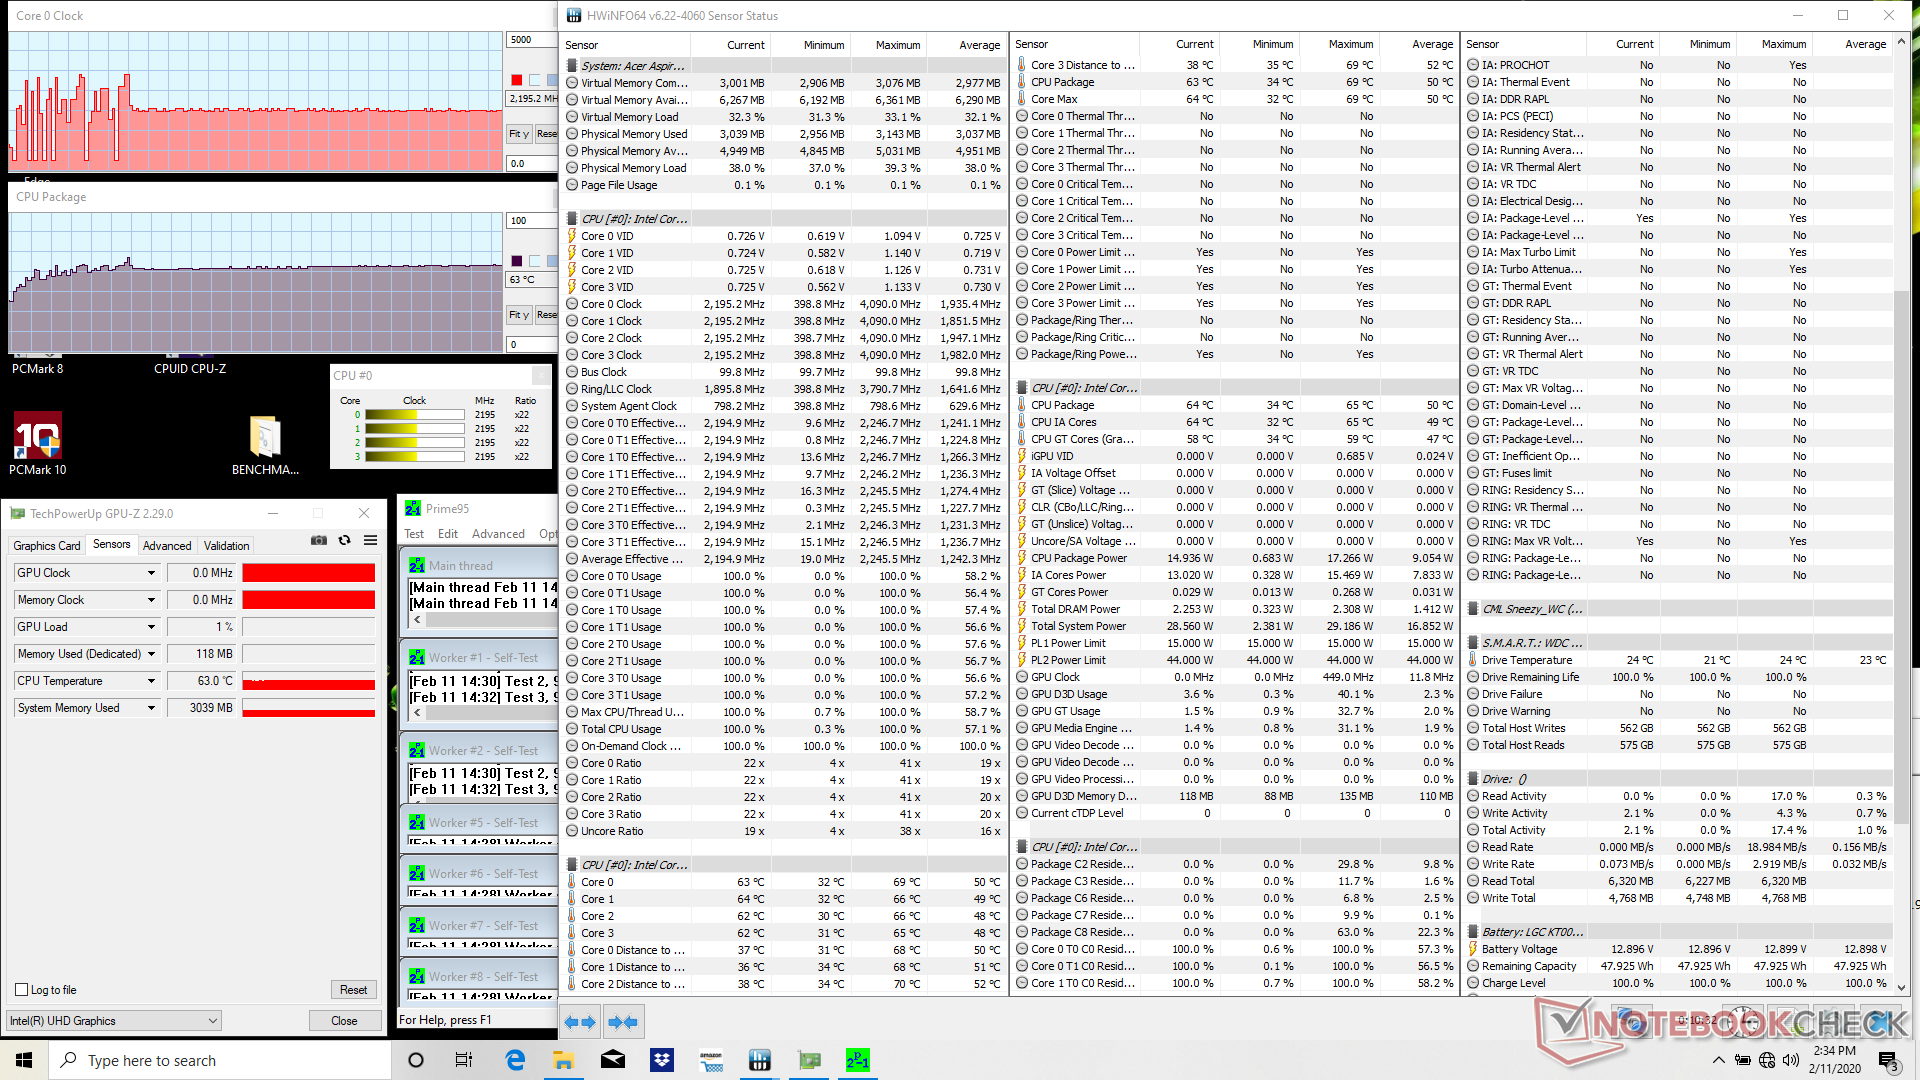Image resolution: width=1920 pixels, height=1080 pixels.
Task: Open the notification action center
Action: click(1887, 1060)
